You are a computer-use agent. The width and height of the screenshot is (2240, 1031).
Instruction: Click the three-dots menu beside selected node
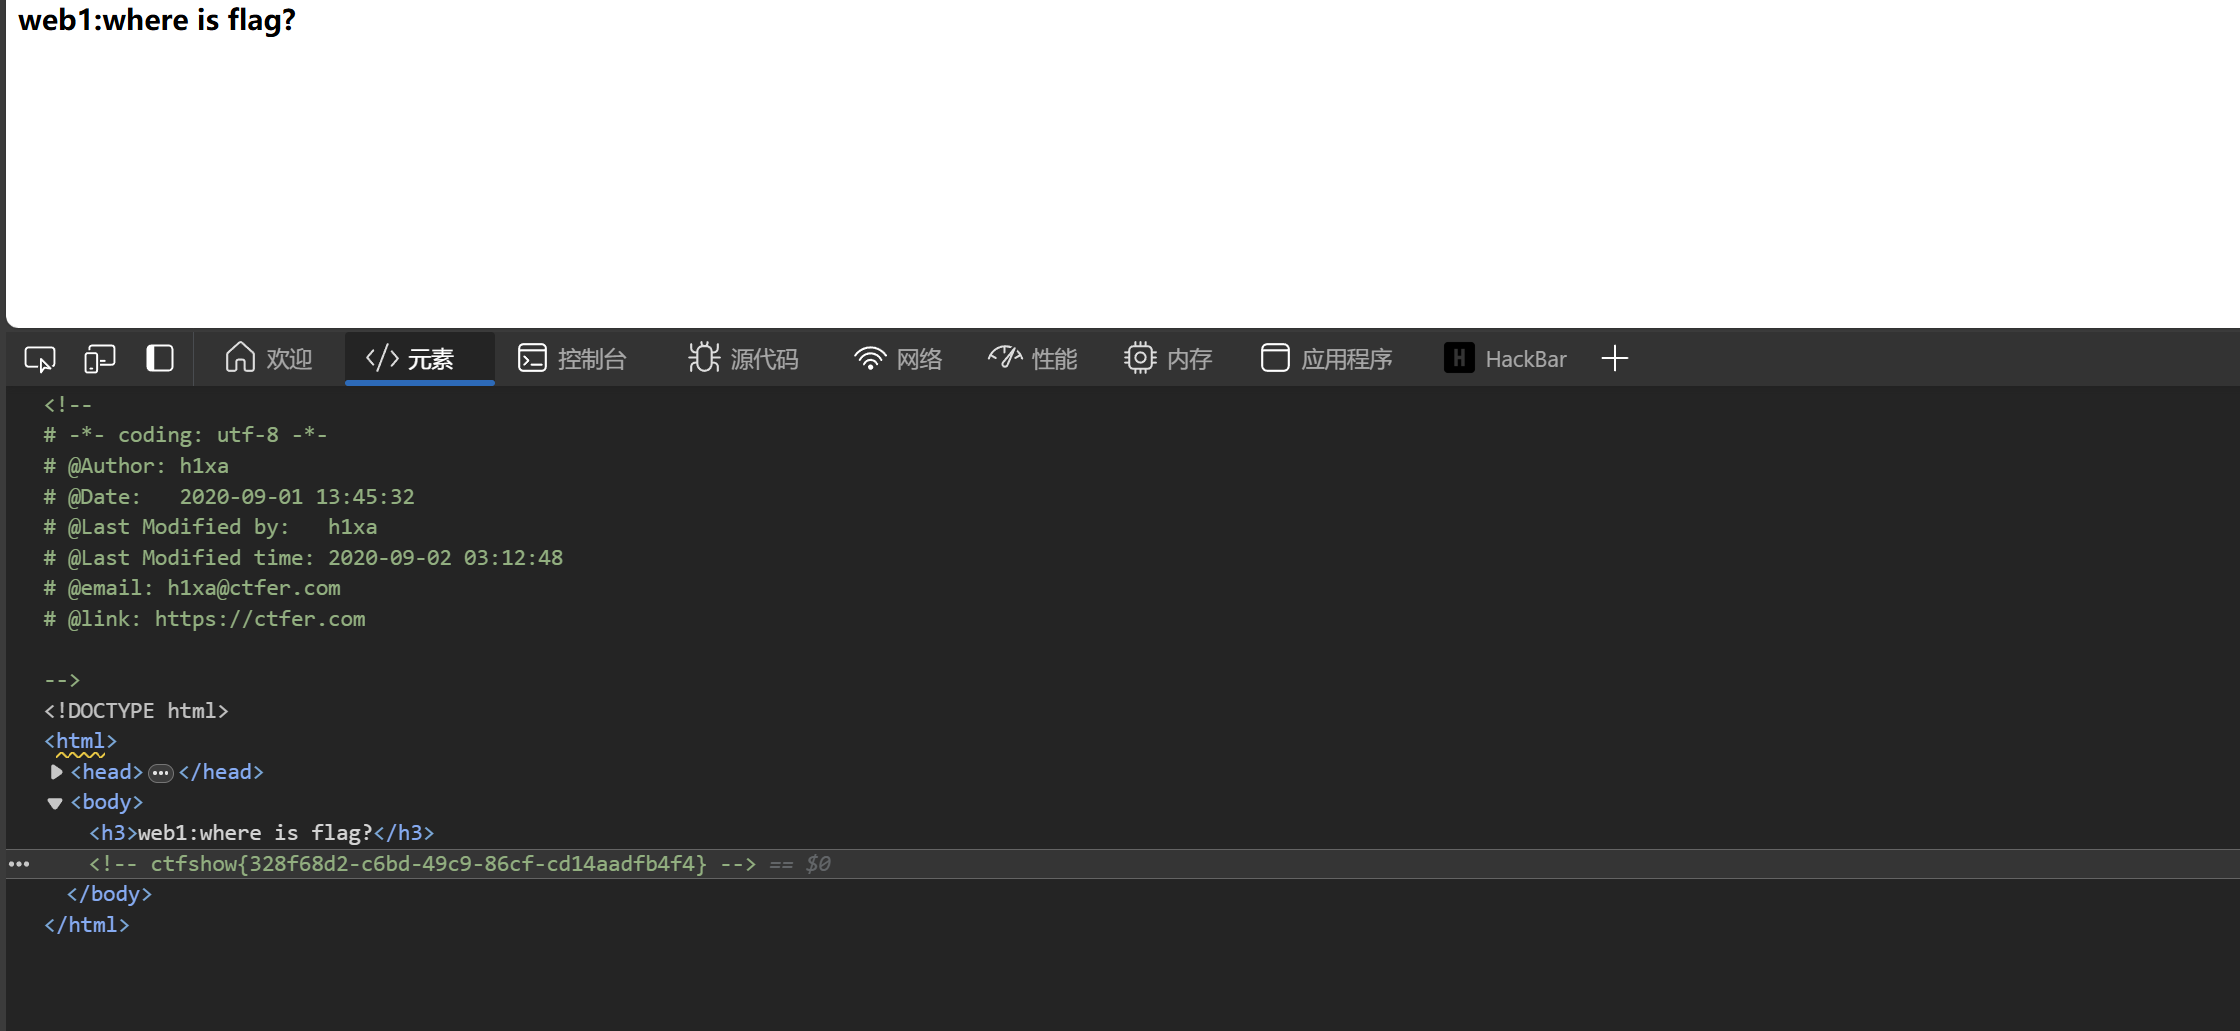pyautogui.click(x=19, y=864)
